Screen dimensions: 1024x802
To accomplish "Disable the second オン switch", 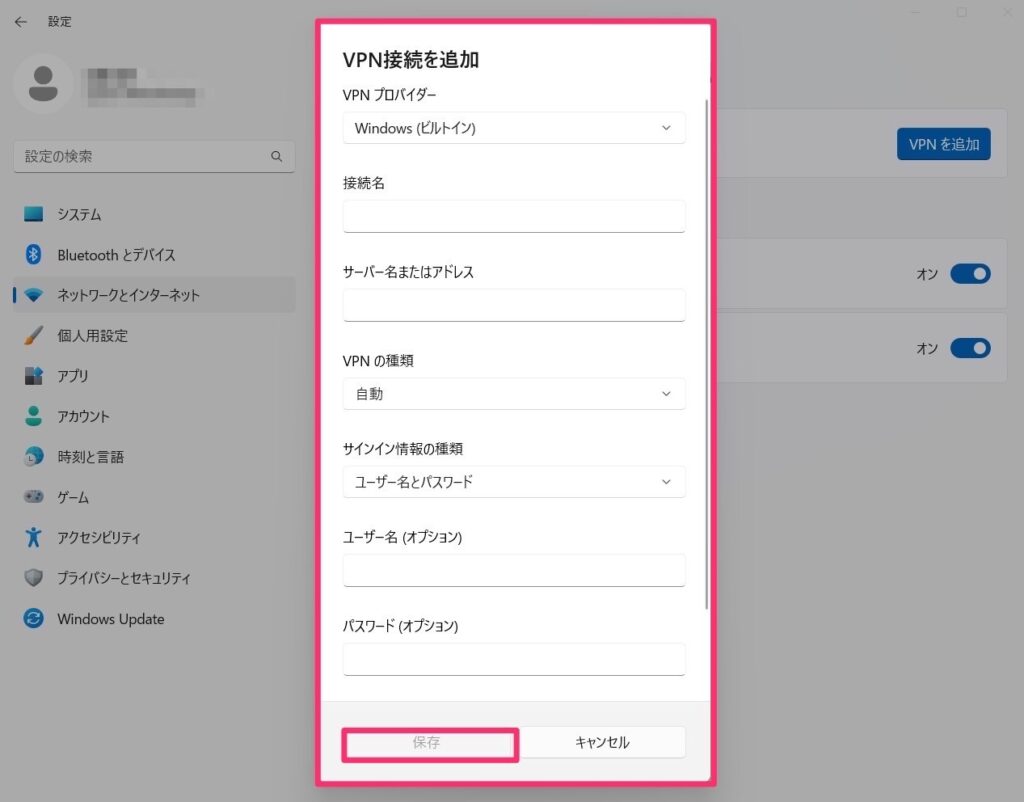I will click(969, 348).
